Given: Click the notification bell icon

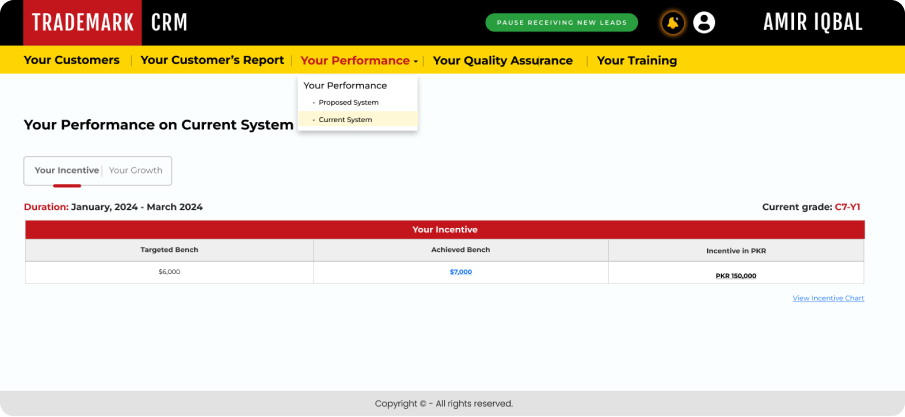Looking at the screenshot, I should pos(673,22).
